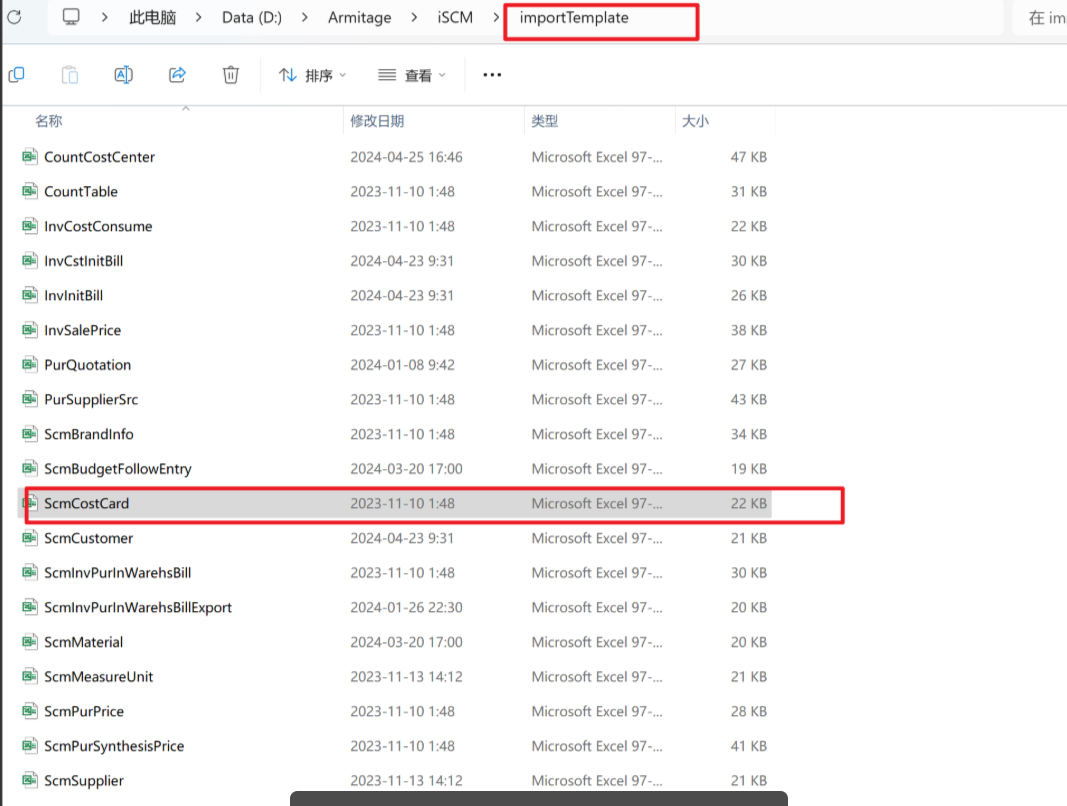
Task: Click the Copy icon in toolbar
Action: (16, 75)
